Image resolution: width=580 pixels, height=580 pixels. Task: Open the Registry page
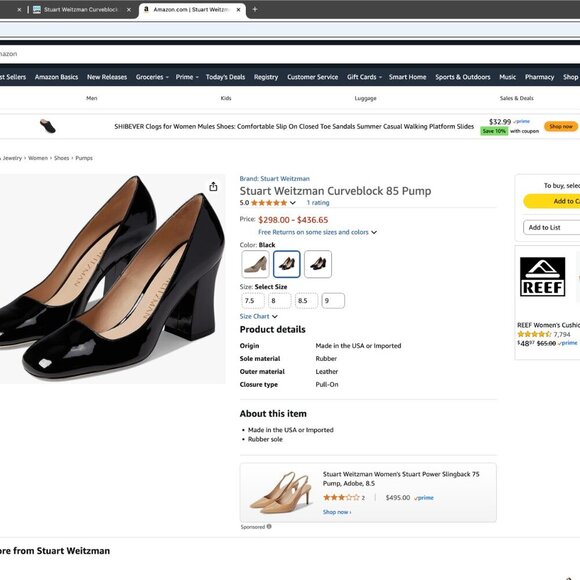(x=266, y=77)
